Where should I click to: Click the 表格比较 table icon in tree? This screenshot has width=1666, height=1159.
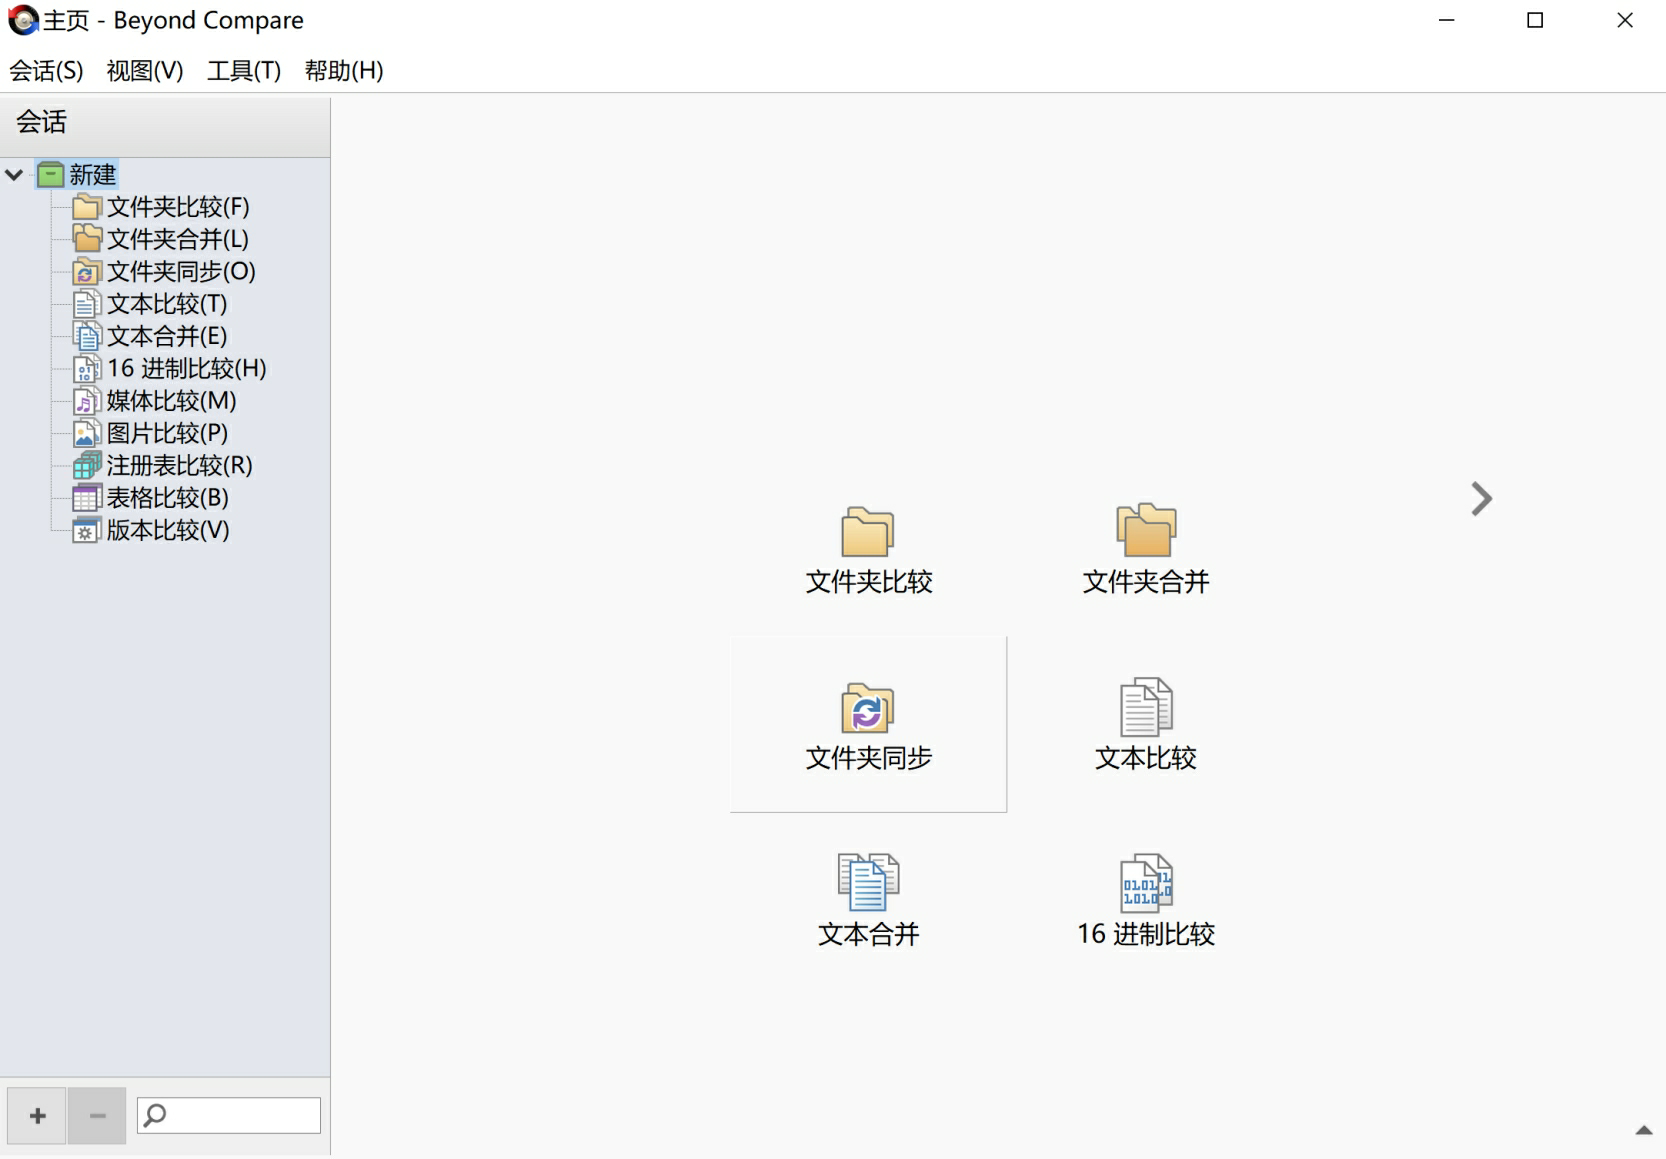click(87, 498)
